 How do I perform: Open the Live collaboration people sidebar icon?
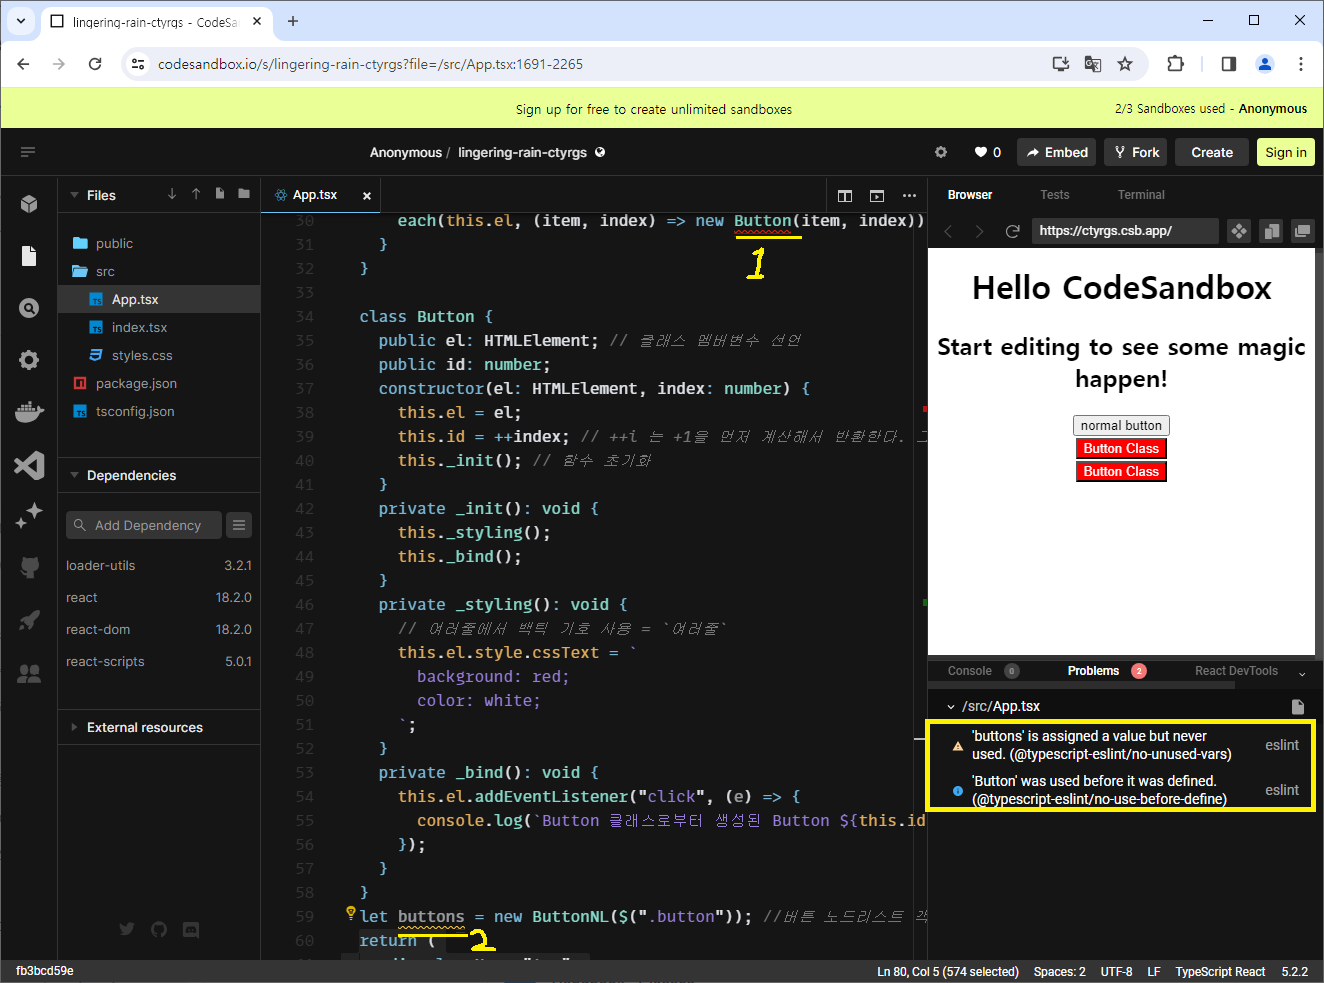tap(29, 673)
